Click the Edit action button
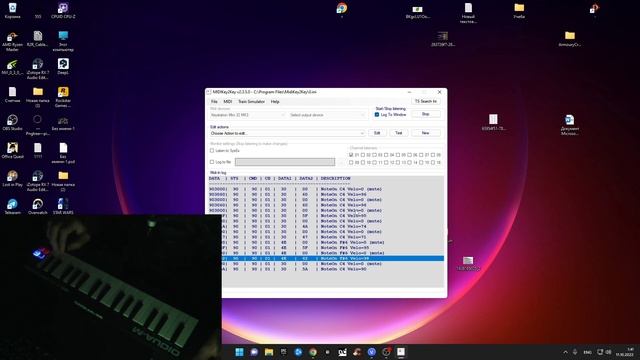This screenshot has height=360, width=640. tap(377, 133)
